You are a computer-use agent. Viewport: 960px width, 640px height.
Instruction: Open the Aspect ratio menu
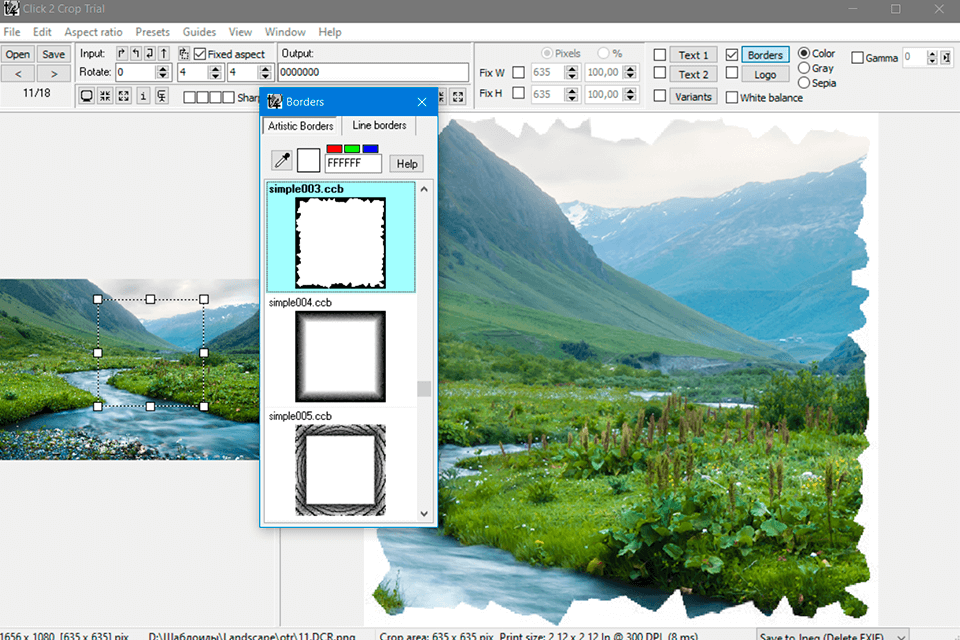tap(93, 32)
